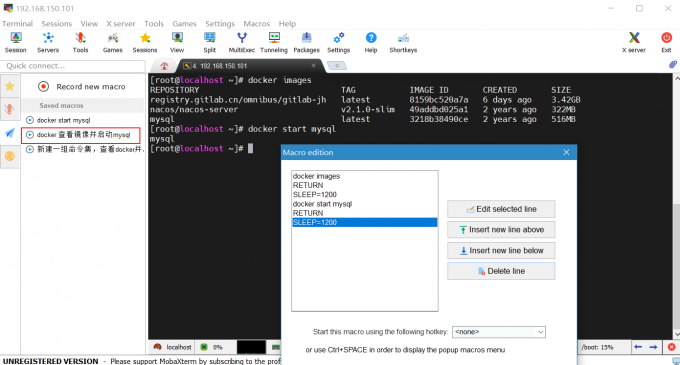680x365 pixels.
Task: Click the Exit toolbar icon
Action: [667, 42]
